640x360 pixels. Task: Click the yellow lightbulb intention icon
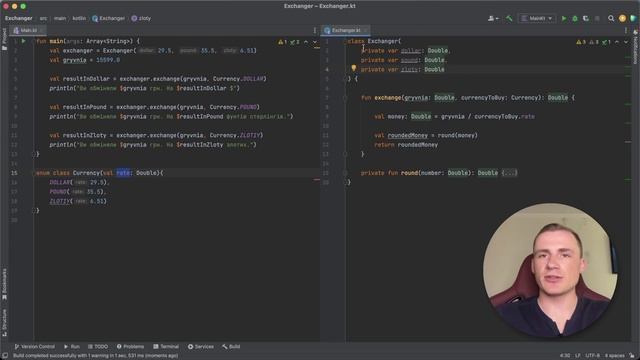pyautogui.click(x=353, y=68)
